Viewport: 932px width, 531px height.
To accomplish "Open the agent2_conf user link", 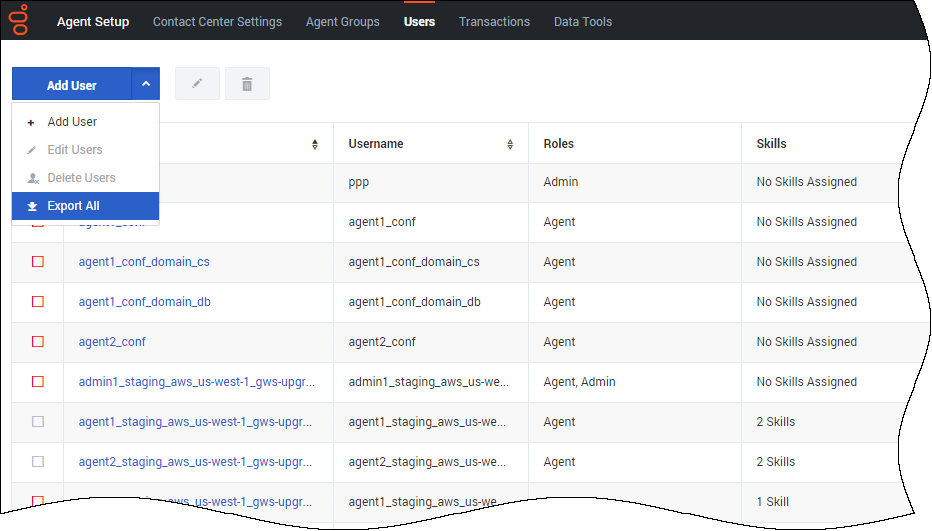I will 112,342.
